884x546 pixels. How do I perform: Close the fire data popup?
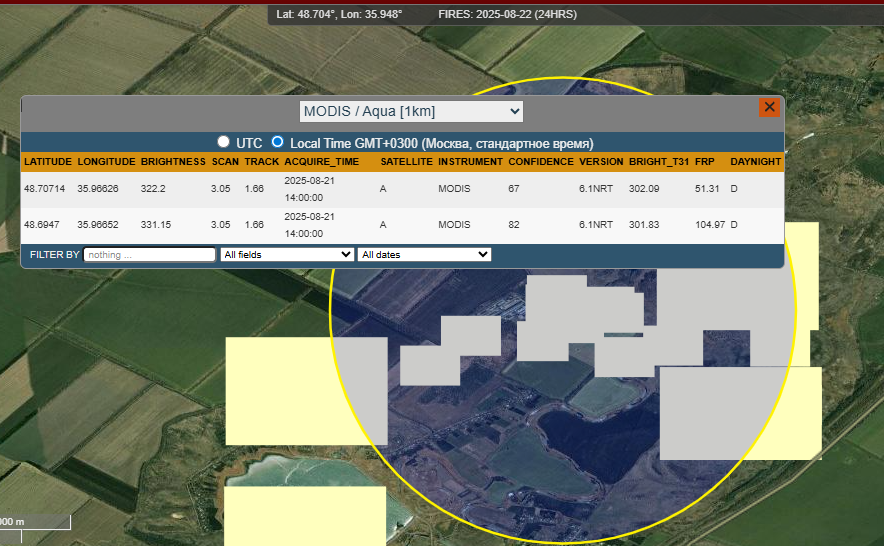[x=769, y=107]
